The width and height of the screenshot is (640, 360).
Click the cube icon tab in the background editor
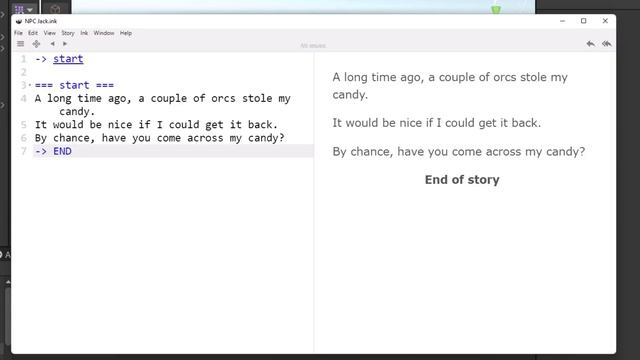point(56,8)
